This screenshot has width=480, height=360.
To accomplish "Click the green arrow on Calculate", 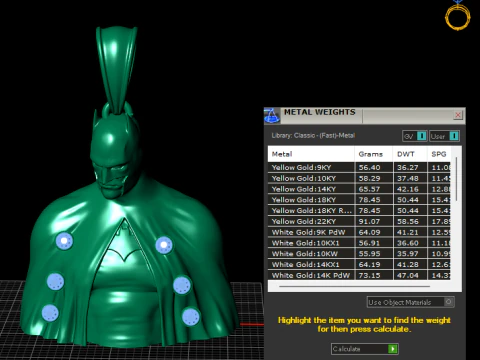I will click(393, 349).
